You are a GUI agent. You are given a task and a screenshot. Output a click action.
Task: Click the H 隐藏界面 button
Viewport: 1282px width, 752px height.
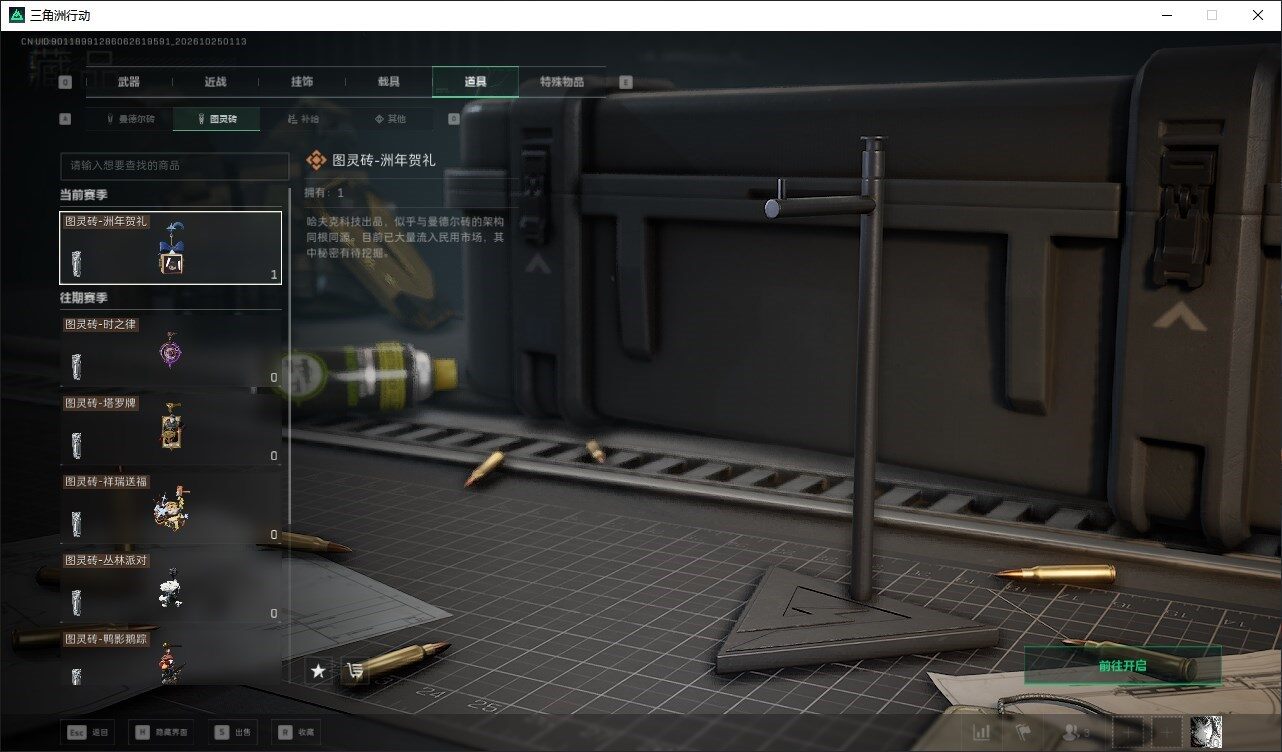click(160, 732)
